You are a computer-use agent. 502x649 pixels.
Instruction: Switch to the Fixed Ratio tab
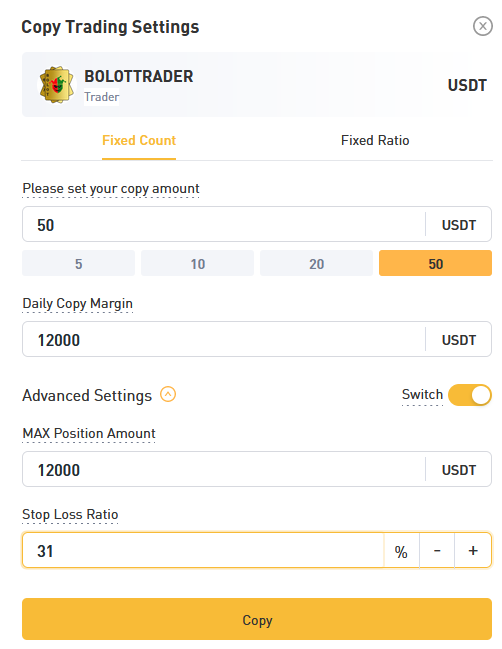tap(375, 140)
